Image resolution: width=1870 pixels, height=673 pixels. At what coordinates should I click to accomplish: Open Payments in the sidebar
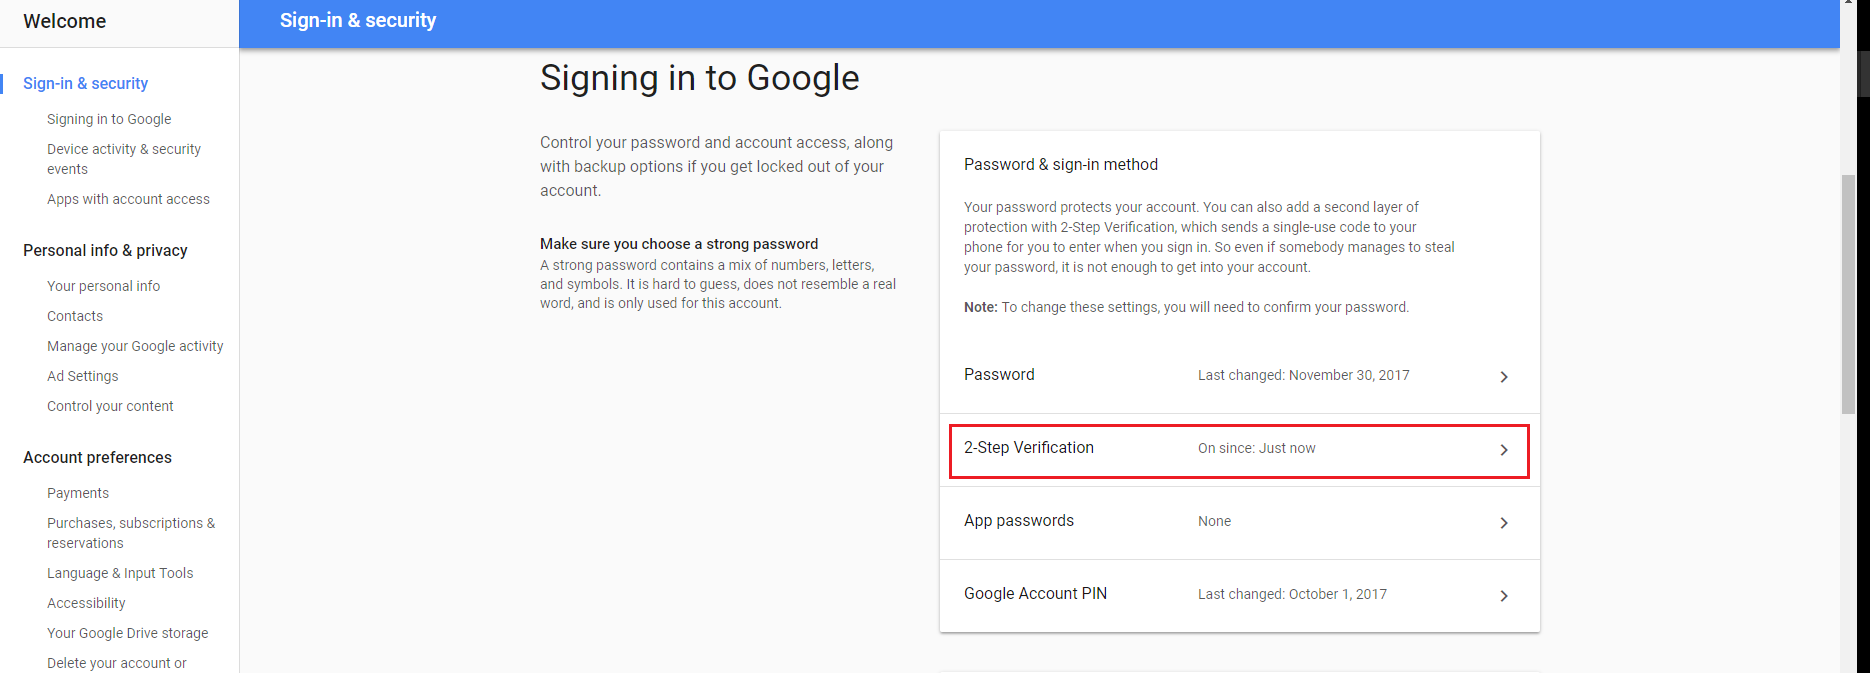tap(78, 493)
